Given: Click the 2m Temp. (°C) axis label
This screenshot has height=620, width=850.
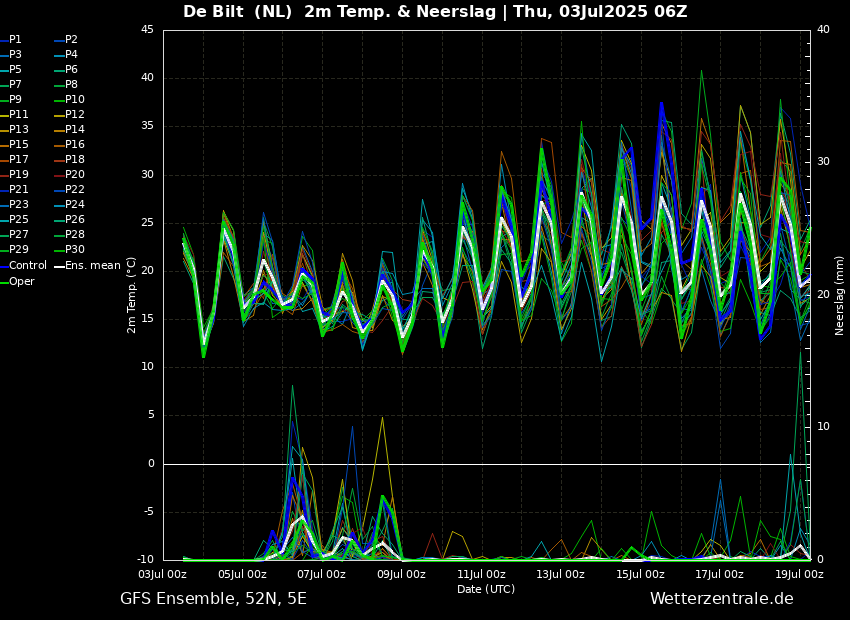Looking at the screenshot, I should point(131,295).
